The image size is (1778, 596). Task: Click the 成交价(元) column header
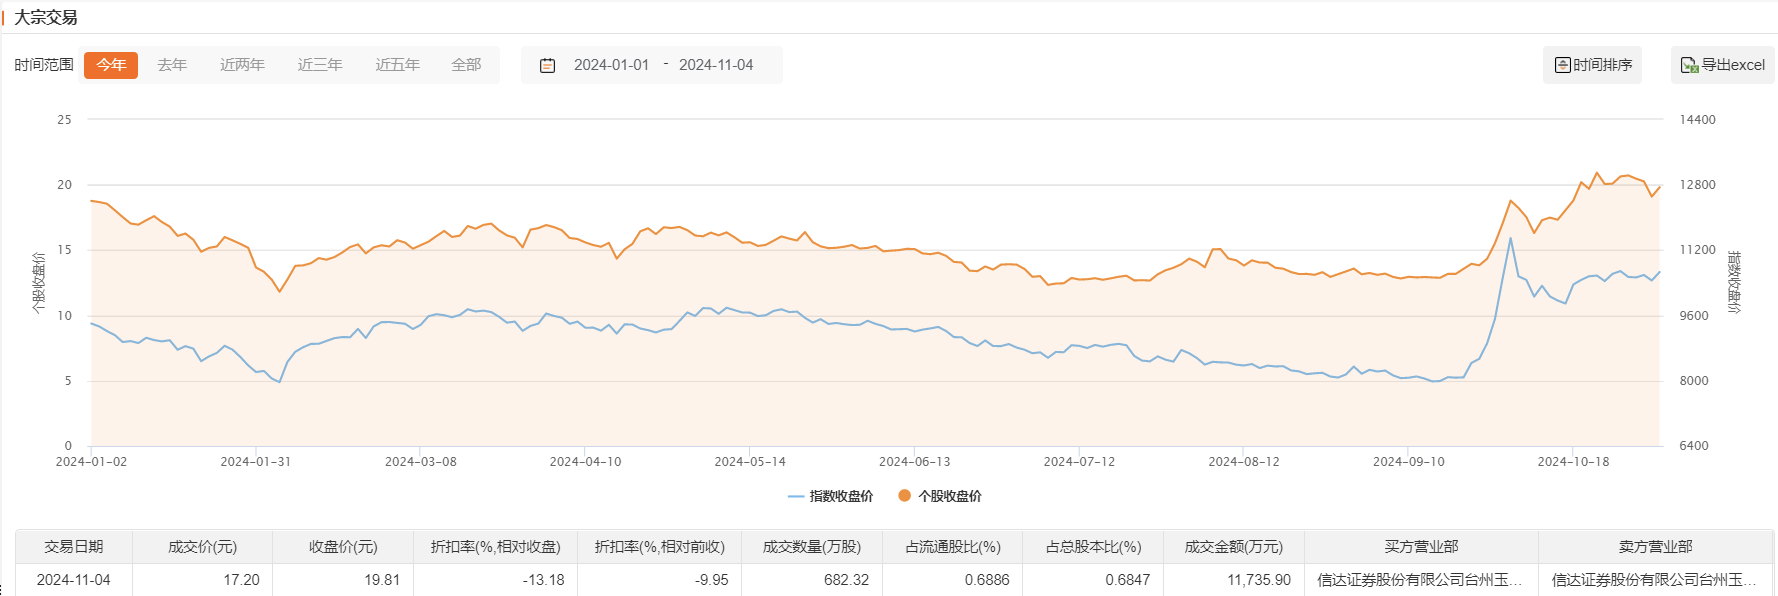[x=202, y=547]
